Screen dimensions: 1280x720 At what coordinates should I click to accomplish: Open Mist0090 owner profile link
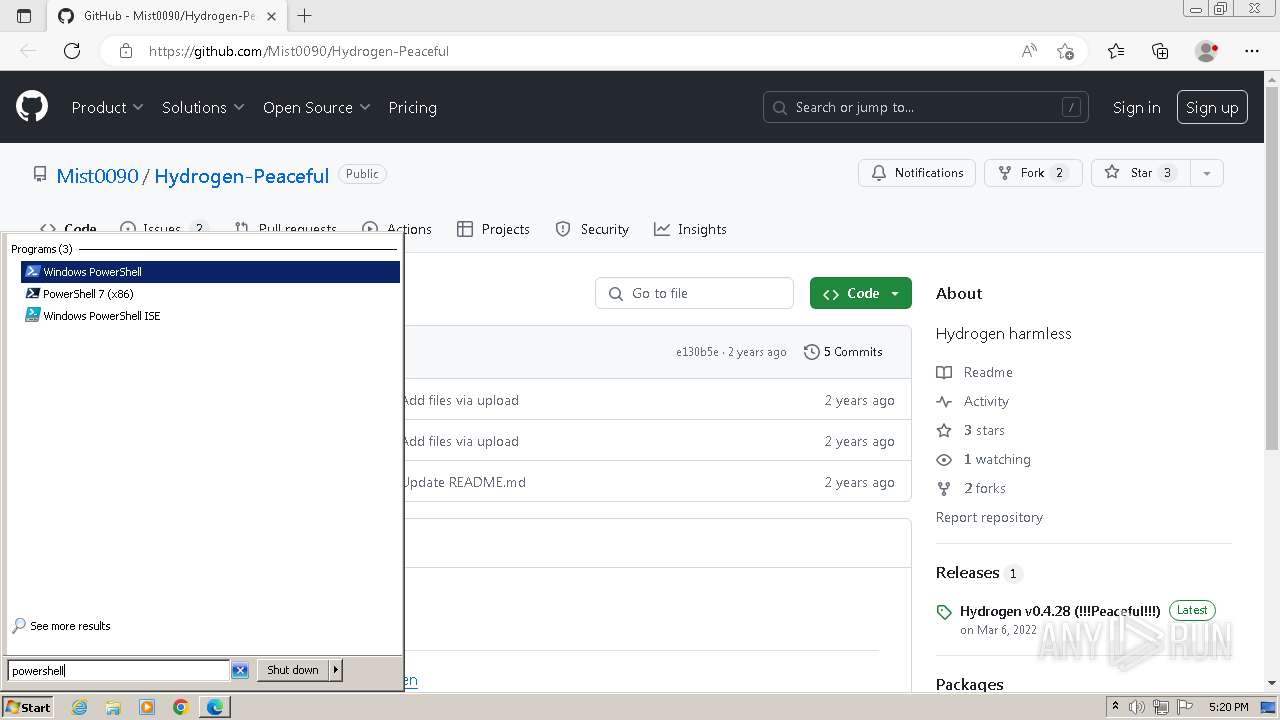coord(97,176)
